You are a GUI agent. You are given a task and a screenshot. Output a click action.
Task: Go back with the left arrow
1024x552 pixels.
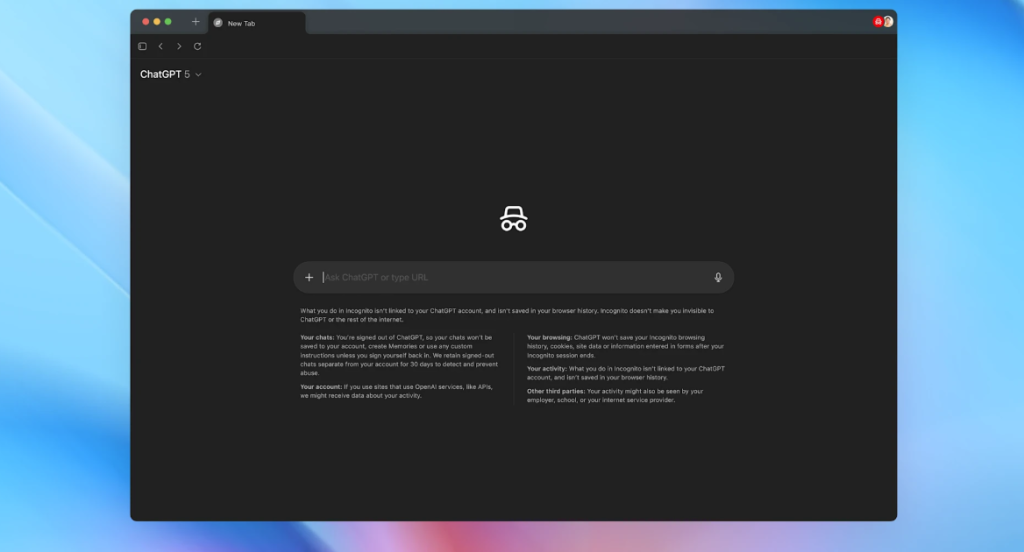coord(160,46)
